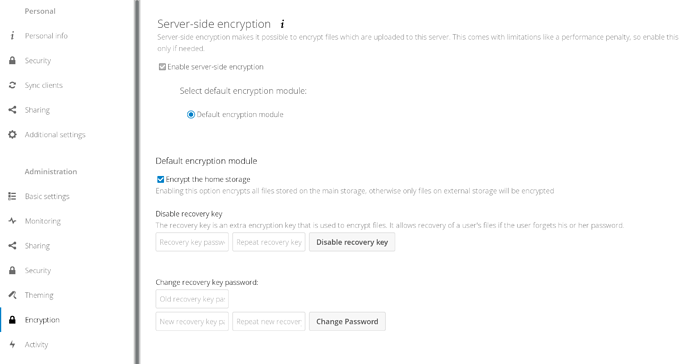Click the Old recovery key password field
The width and height of the screenshot is (690, 364).
click(x=192, y=299)
